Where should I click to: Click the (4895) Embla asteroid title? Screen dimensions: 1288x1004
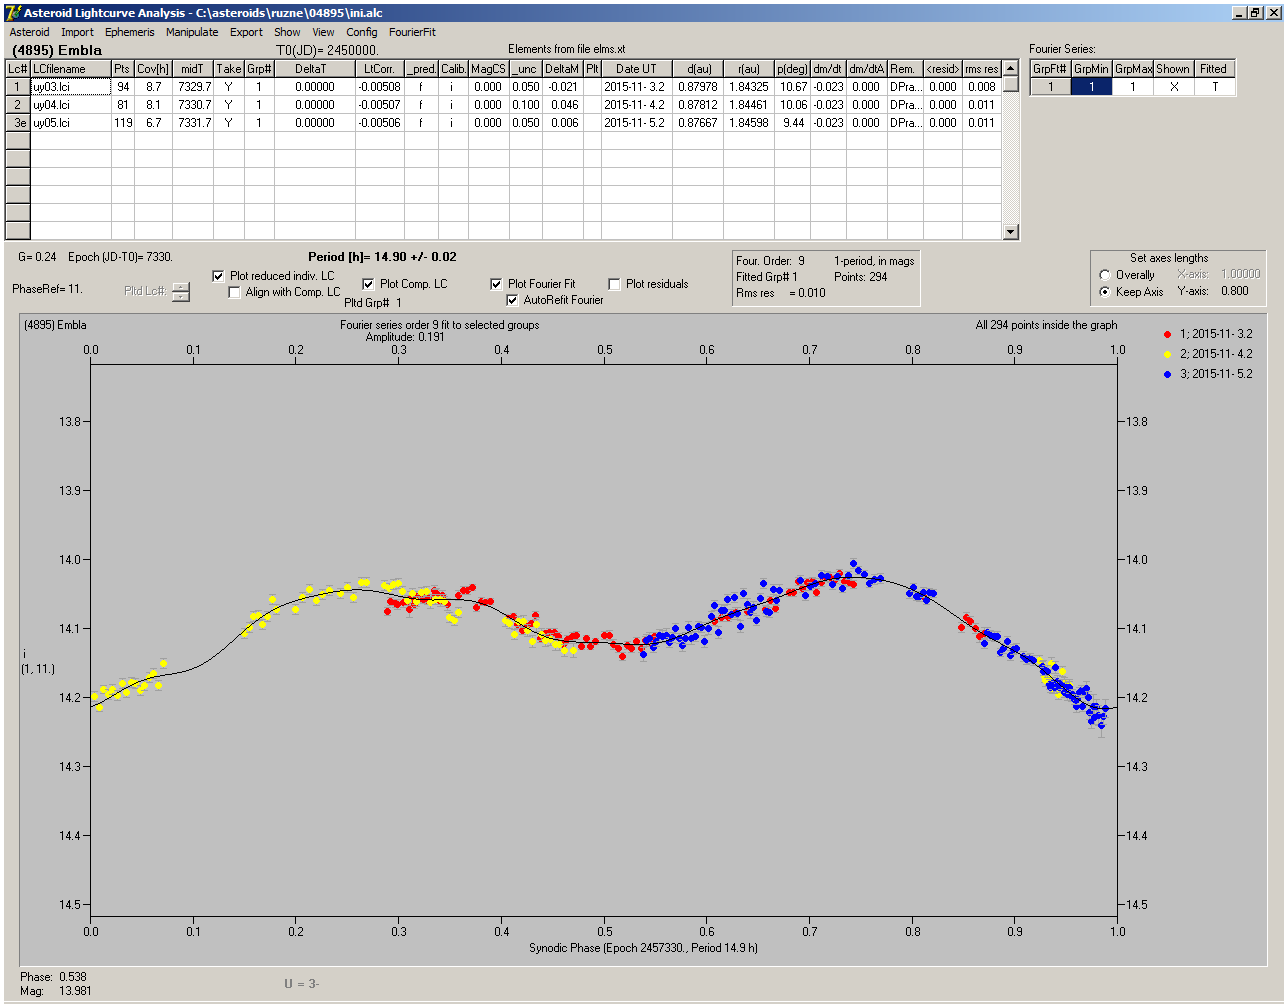coord(56,50)
